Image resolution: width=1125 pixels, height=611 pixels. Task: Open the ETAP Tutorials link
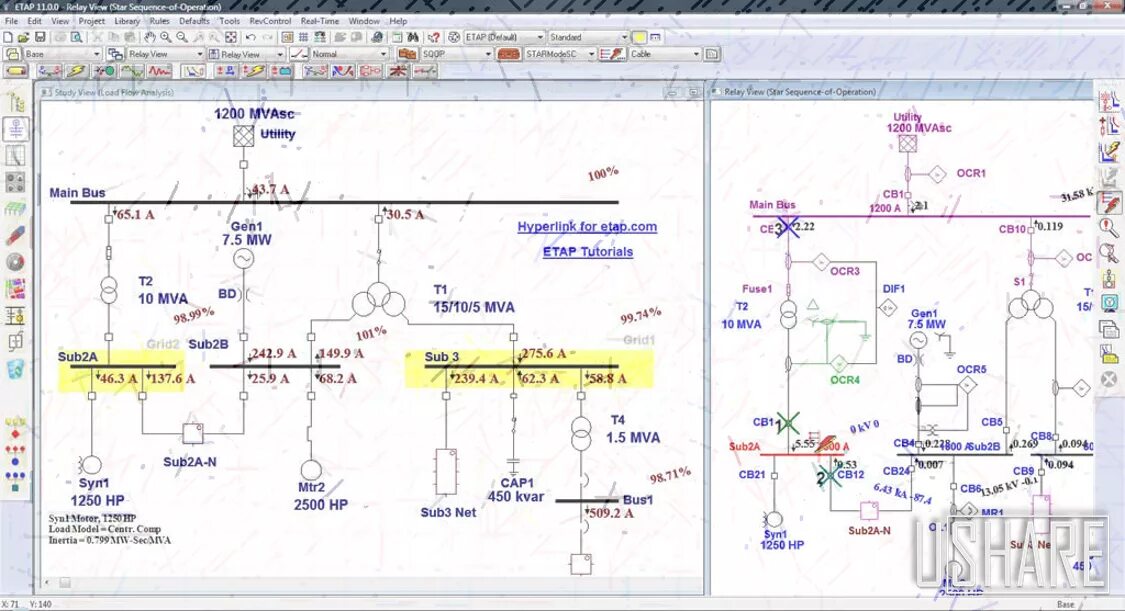click(x=588, y=252)
